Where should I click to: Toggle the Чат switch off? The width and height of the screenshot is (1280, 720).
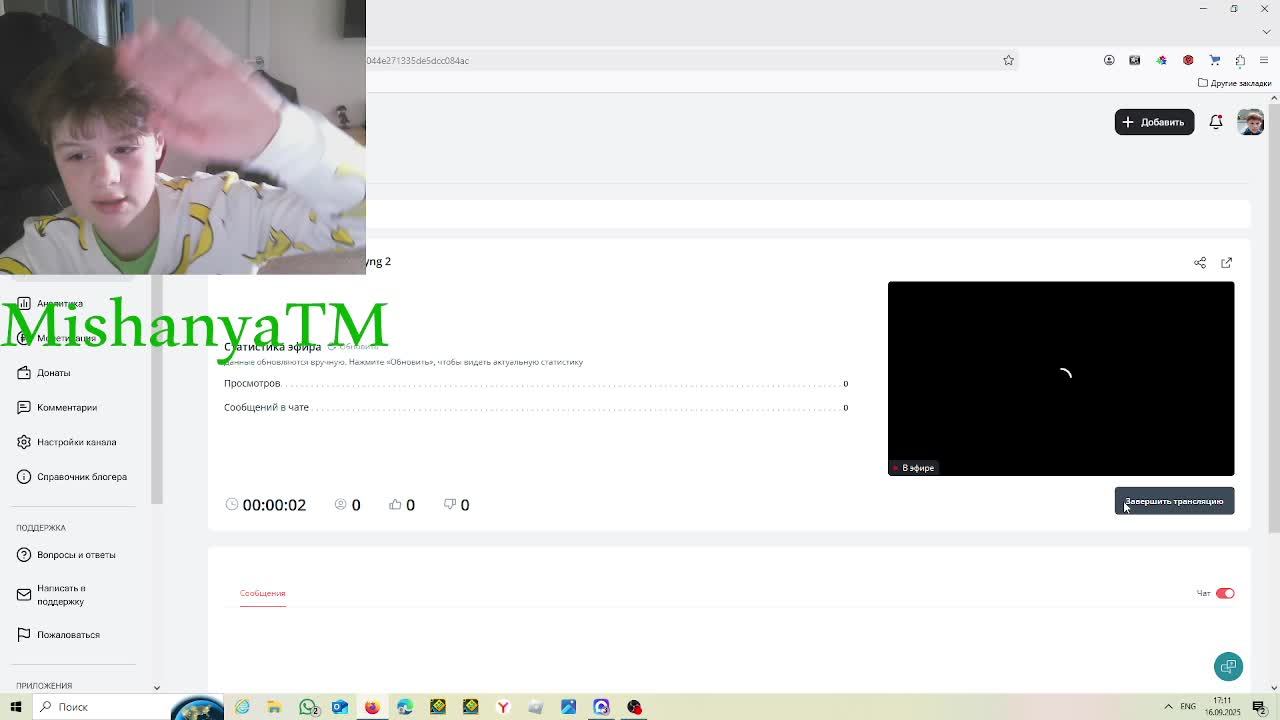click(x=1225, y=593)
